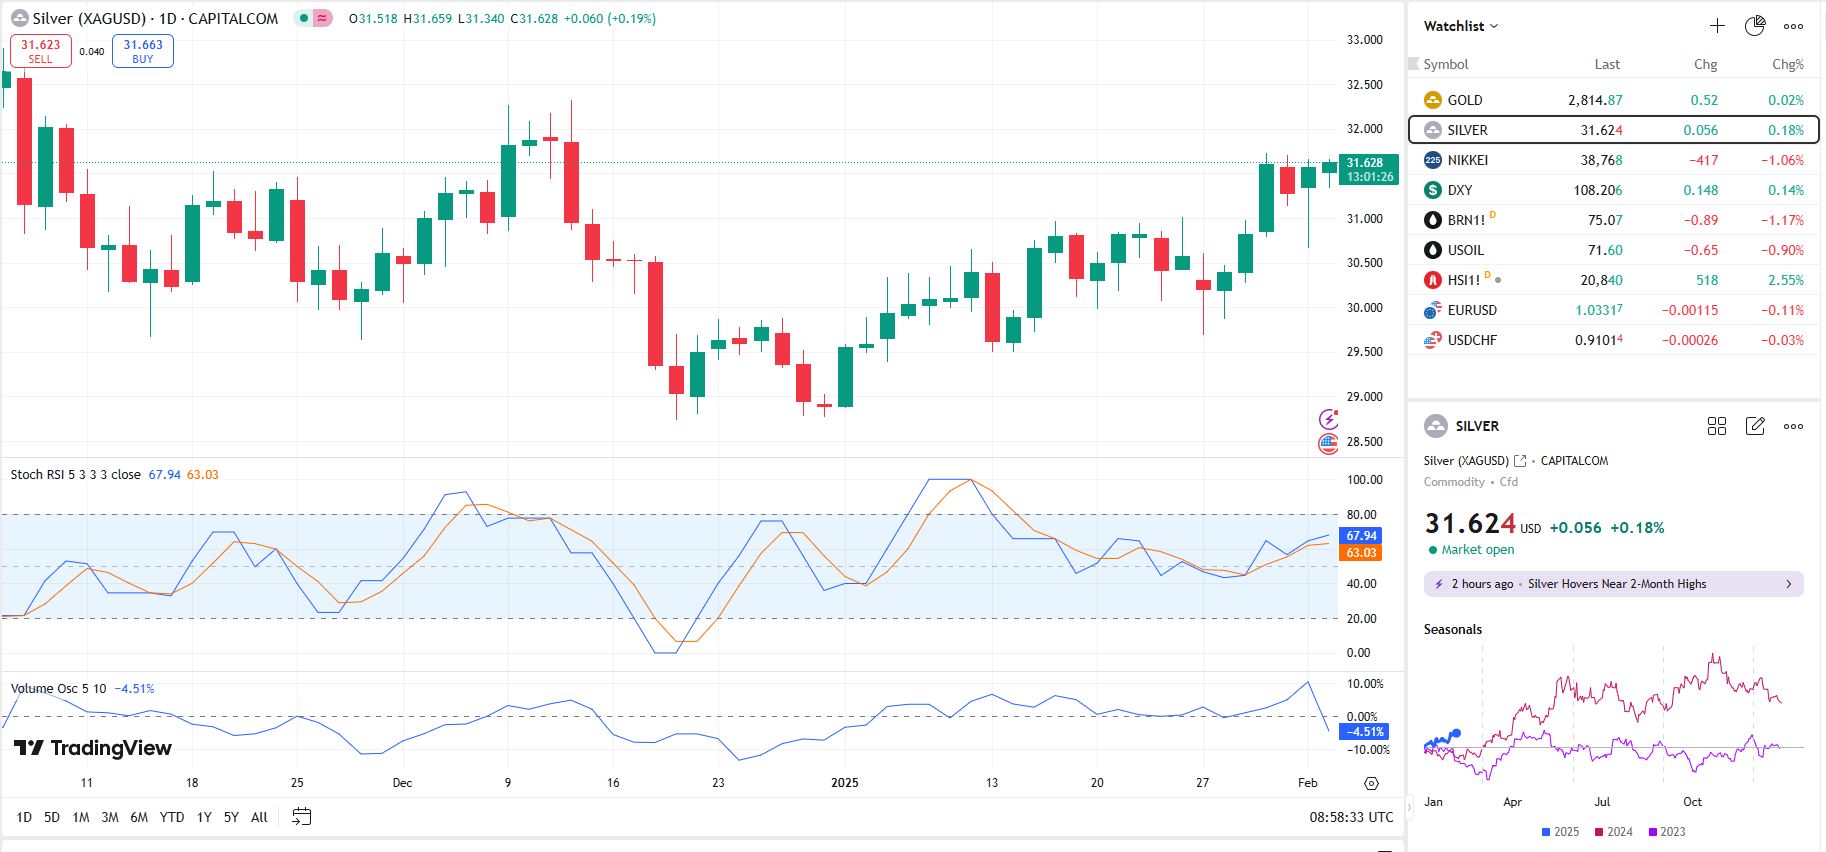Open the Silver Hovers Near 2-Month Highs news
Image resolution: width=1826 pixels, height=852 pixels.
point(1613,584)
